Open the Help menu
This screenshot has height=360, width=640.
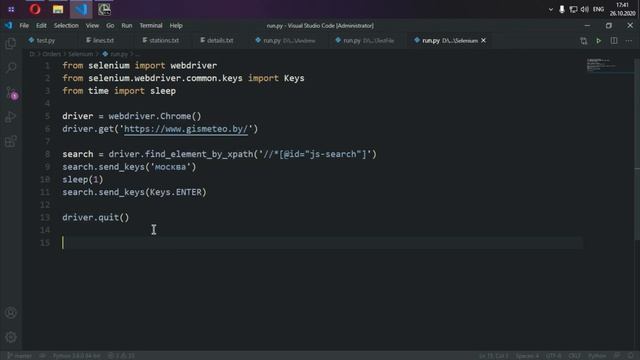pos(176,25)
